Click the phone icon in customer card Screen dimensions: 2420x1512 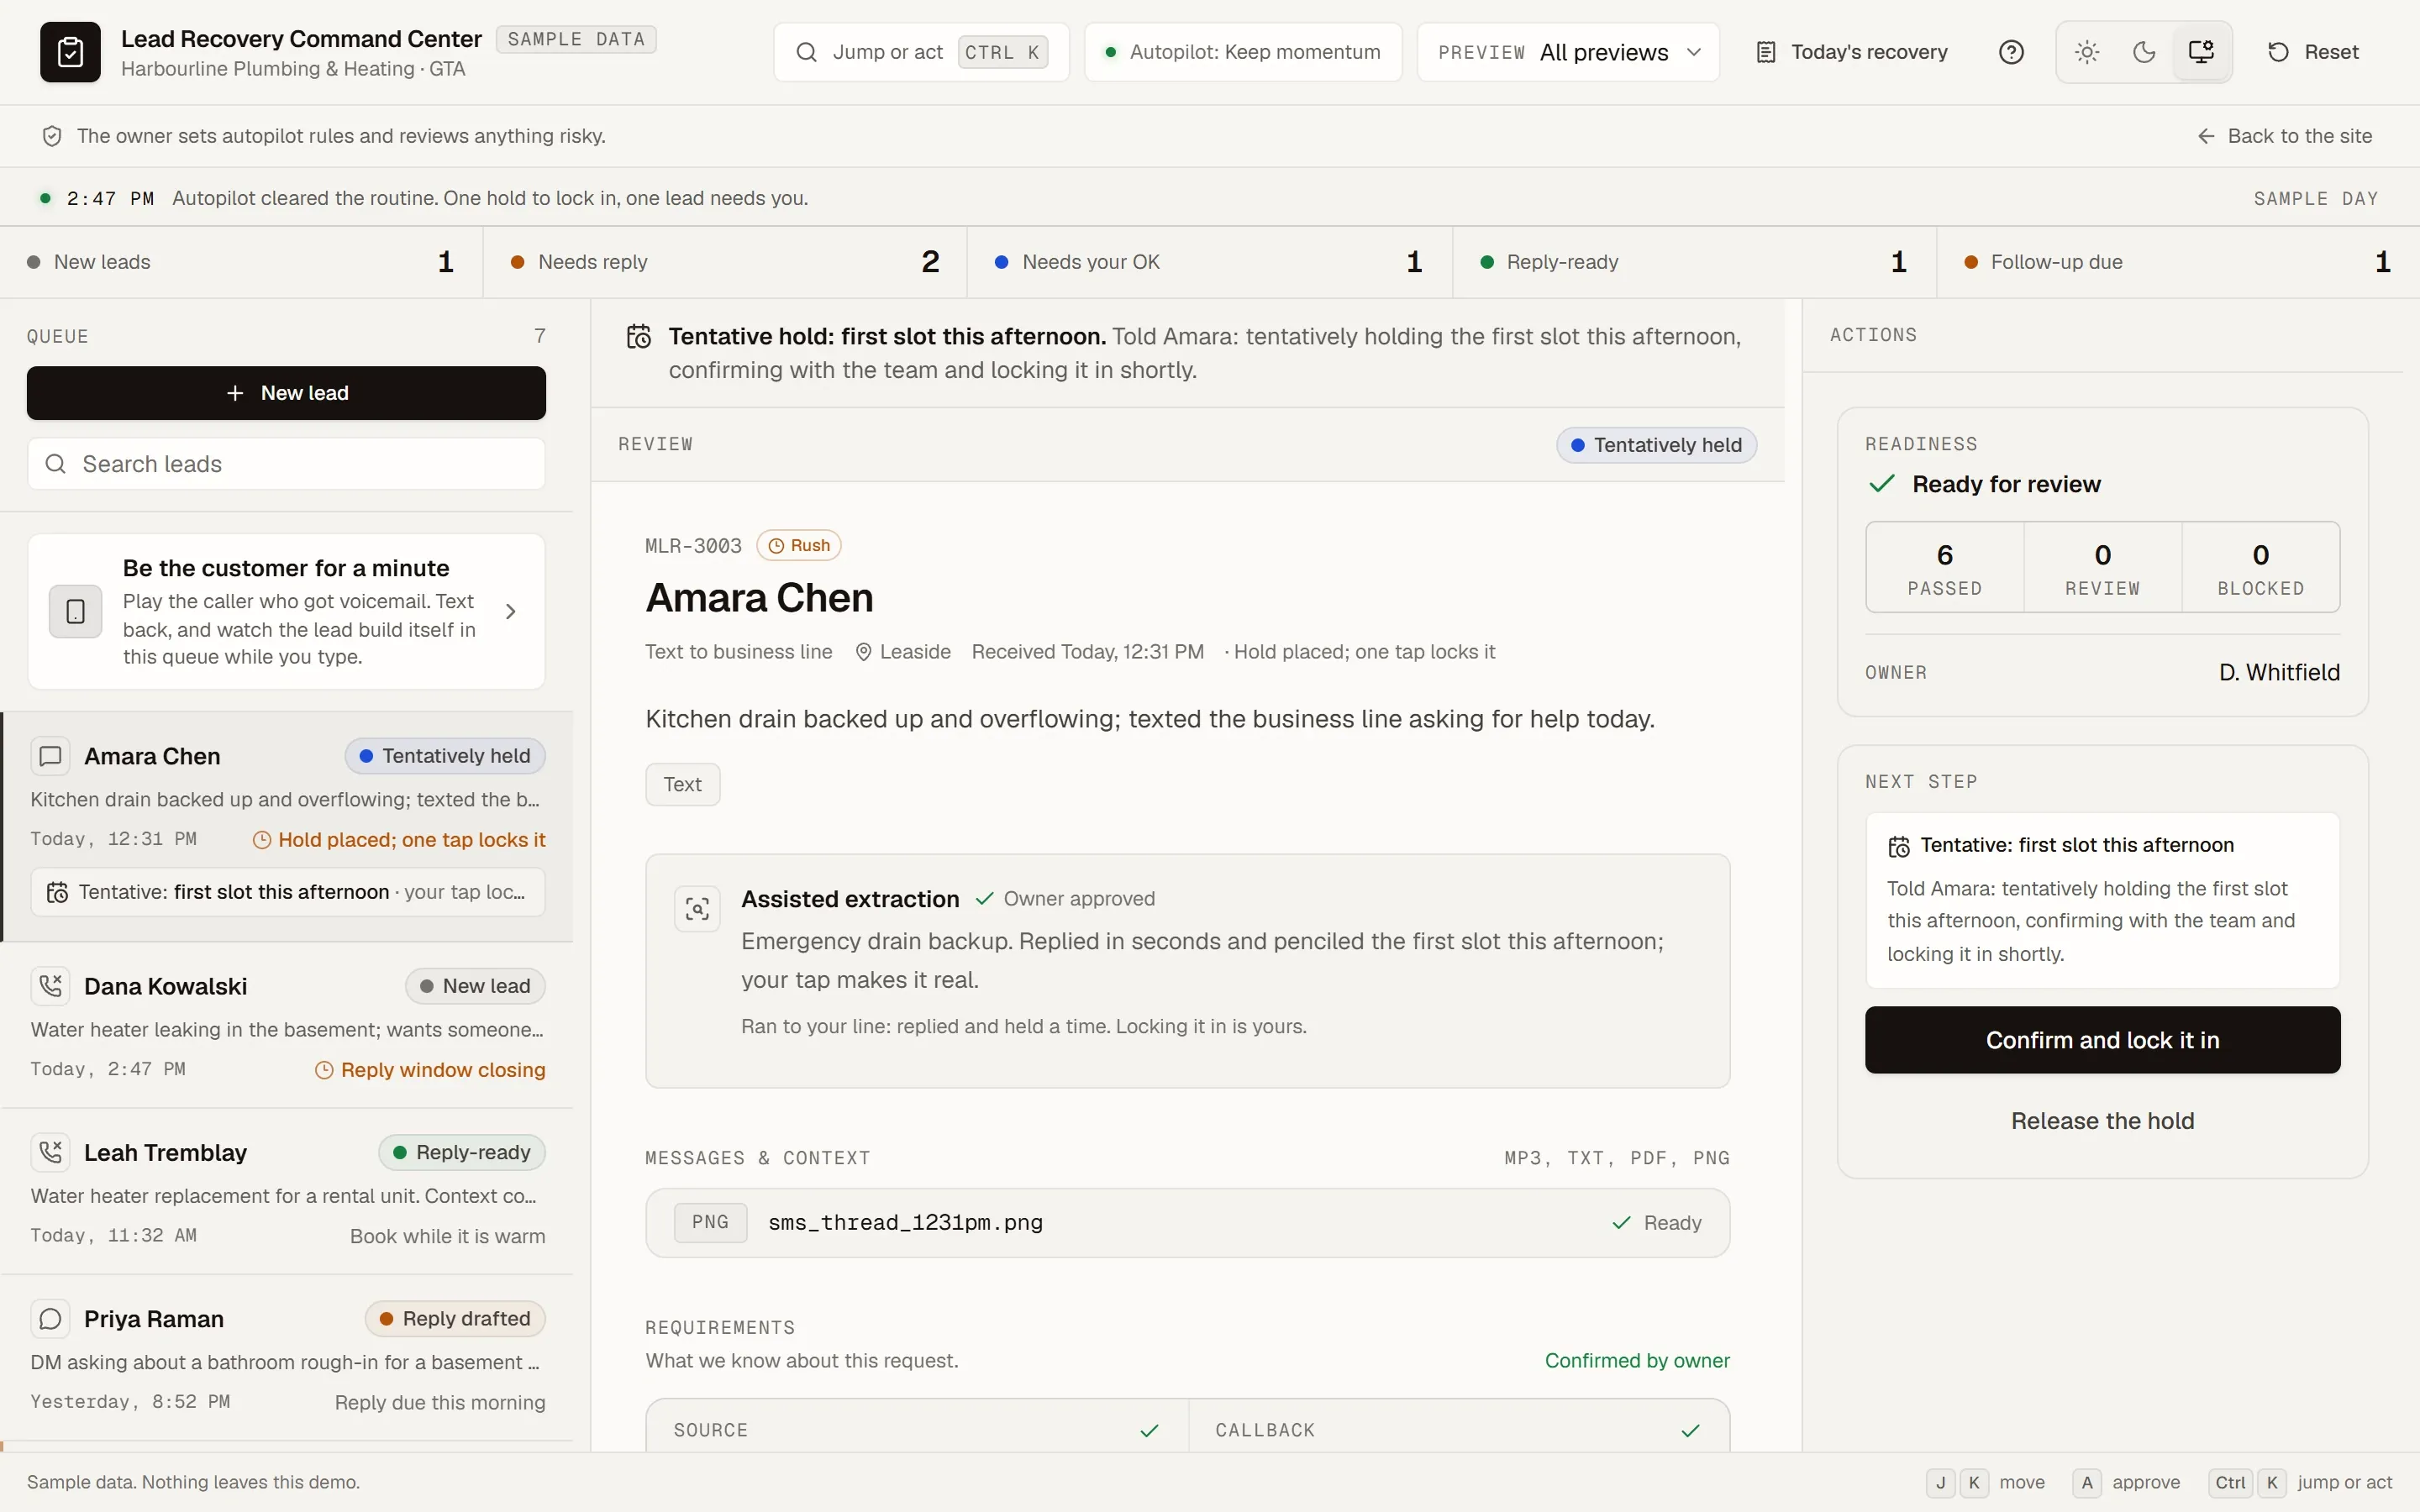coord(76,611)
